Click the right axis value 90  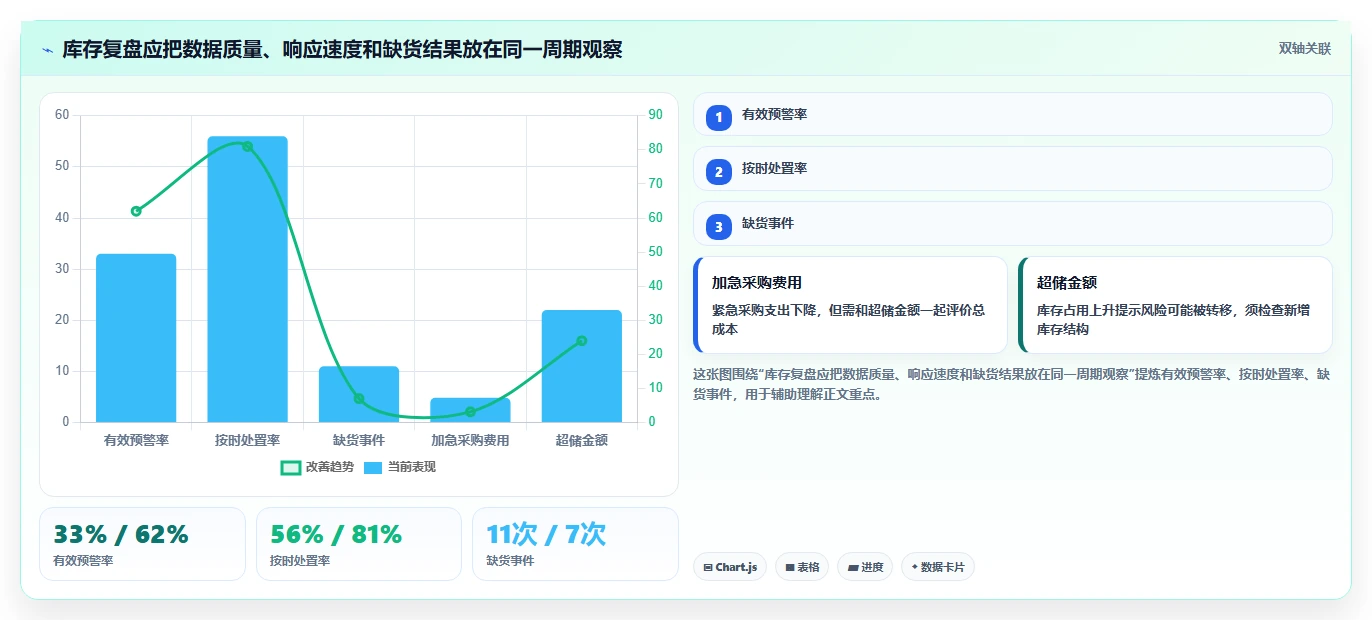pos(656,115)
